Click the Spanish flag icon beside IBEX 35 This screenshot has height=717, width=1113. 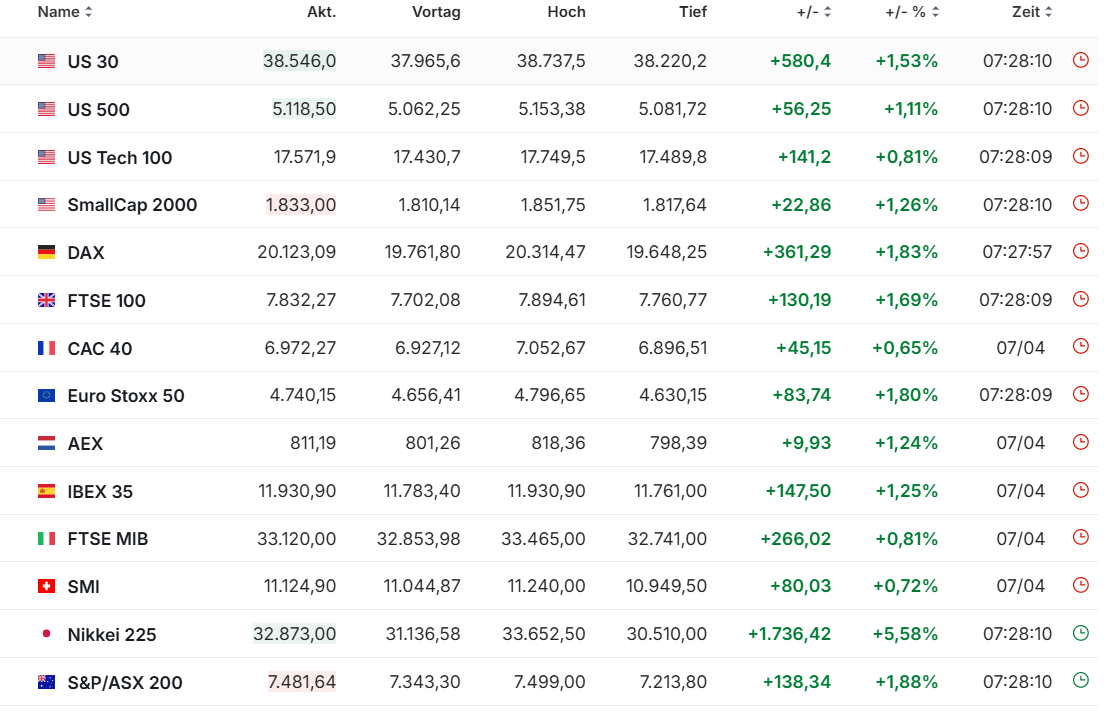pyautogui.click(x=46, y=491)
